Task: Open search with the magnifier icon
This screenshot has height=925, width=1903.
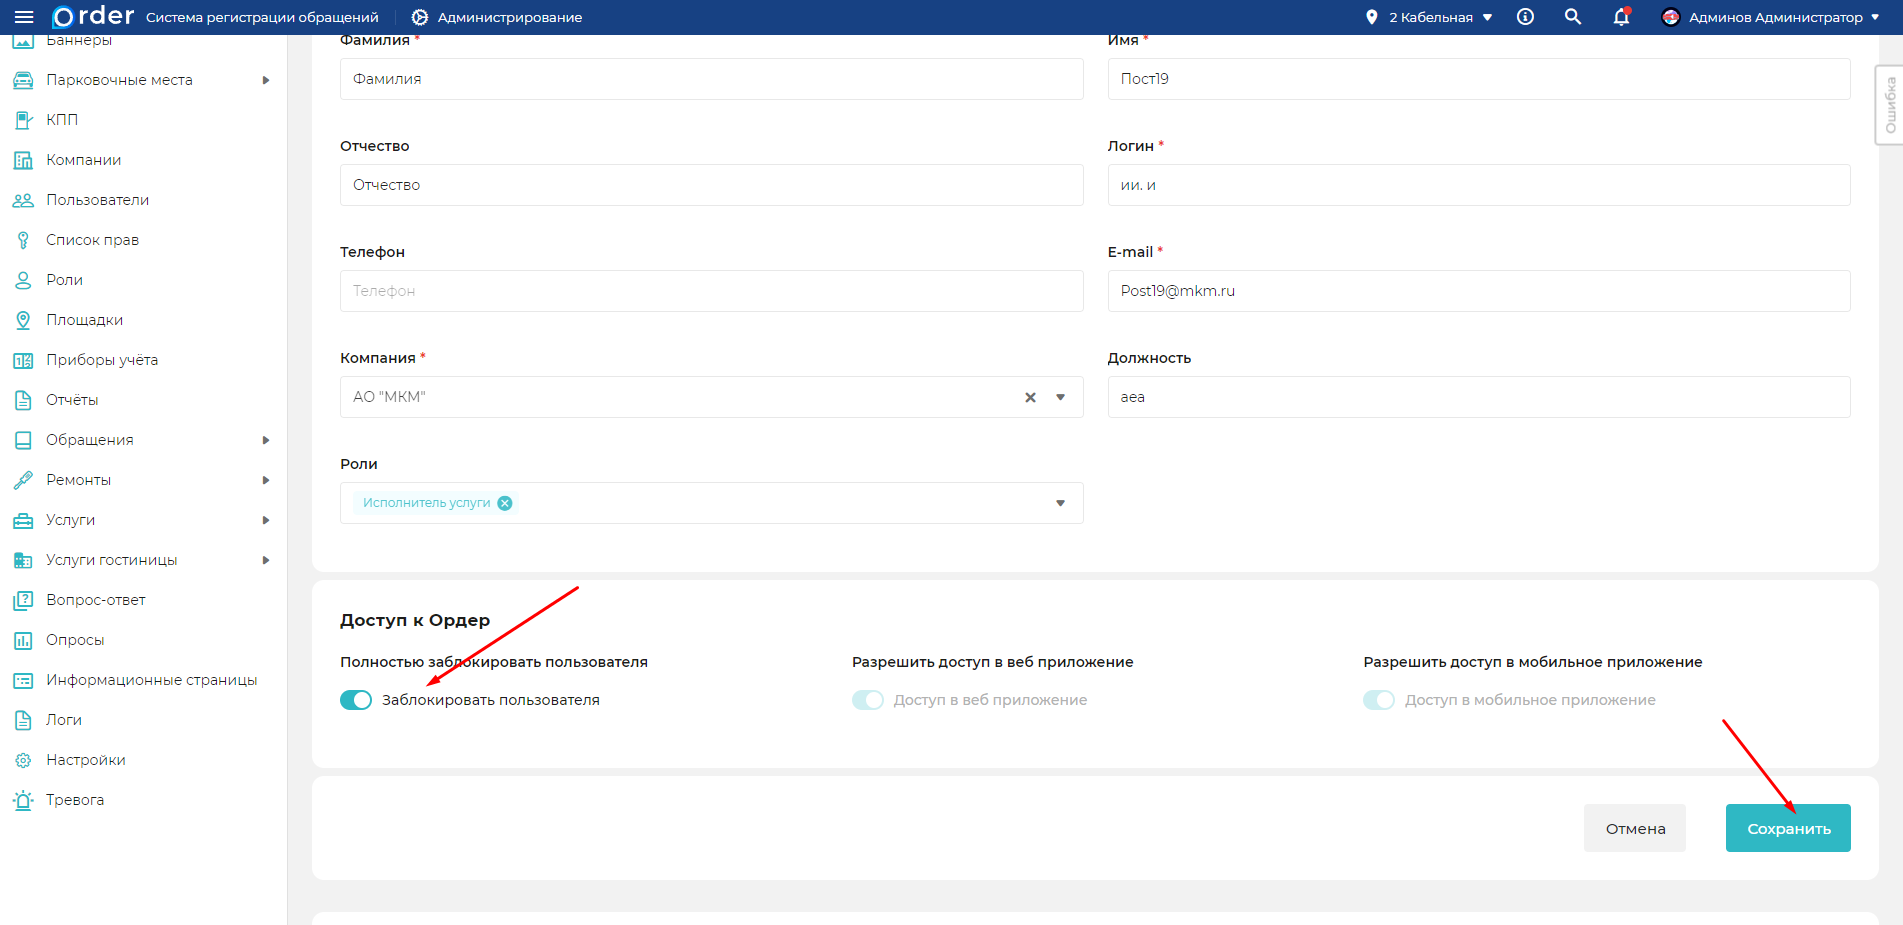Action: click(x=1573, y=17)
